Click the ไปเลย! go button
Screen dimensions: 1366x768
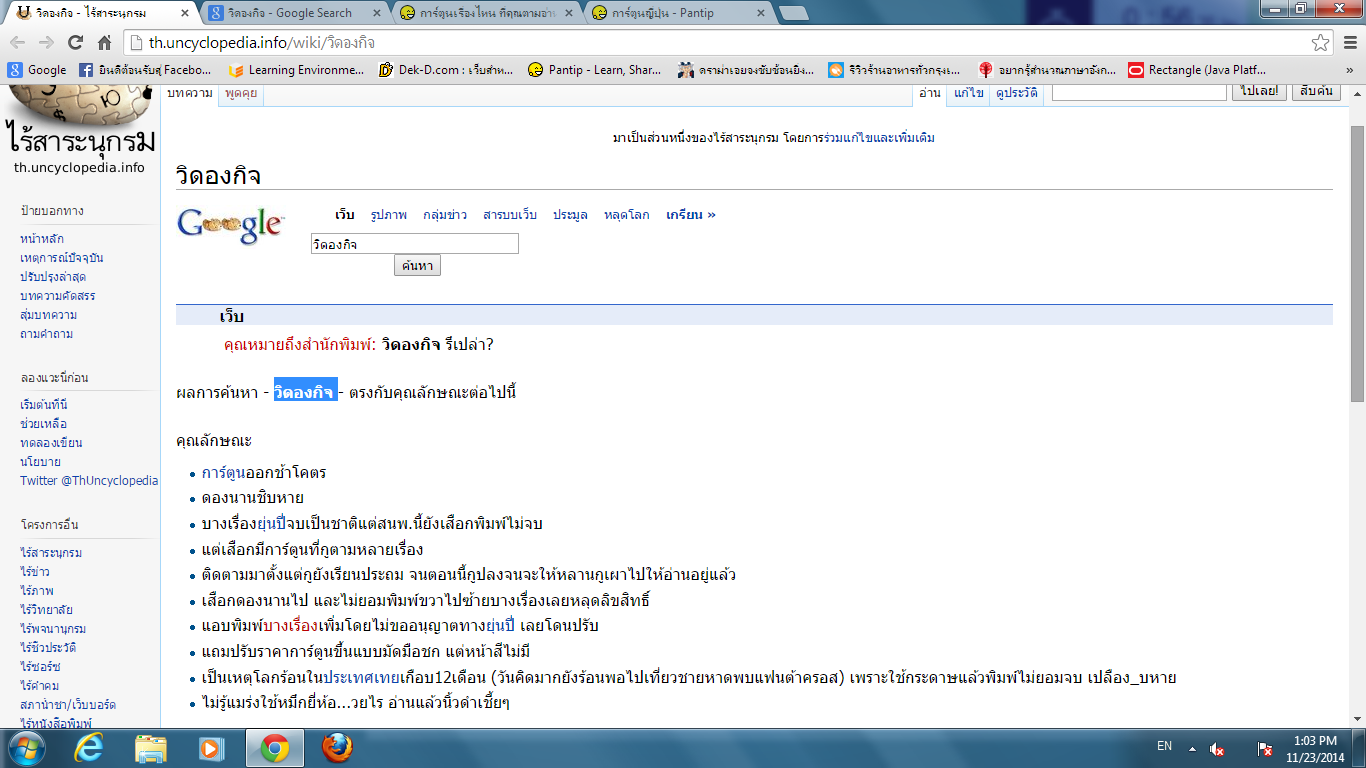tap(1259, 91)
